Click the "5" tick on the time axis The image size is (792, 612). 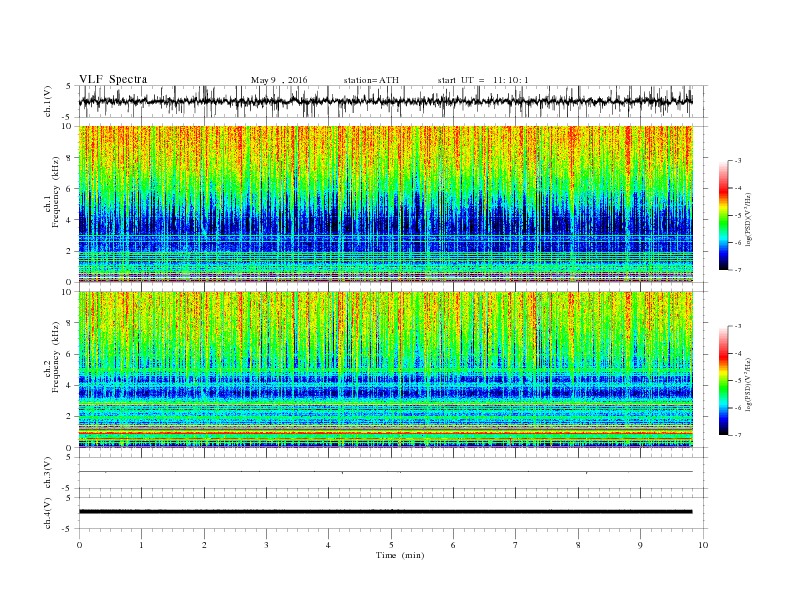(x=391, y=545)
